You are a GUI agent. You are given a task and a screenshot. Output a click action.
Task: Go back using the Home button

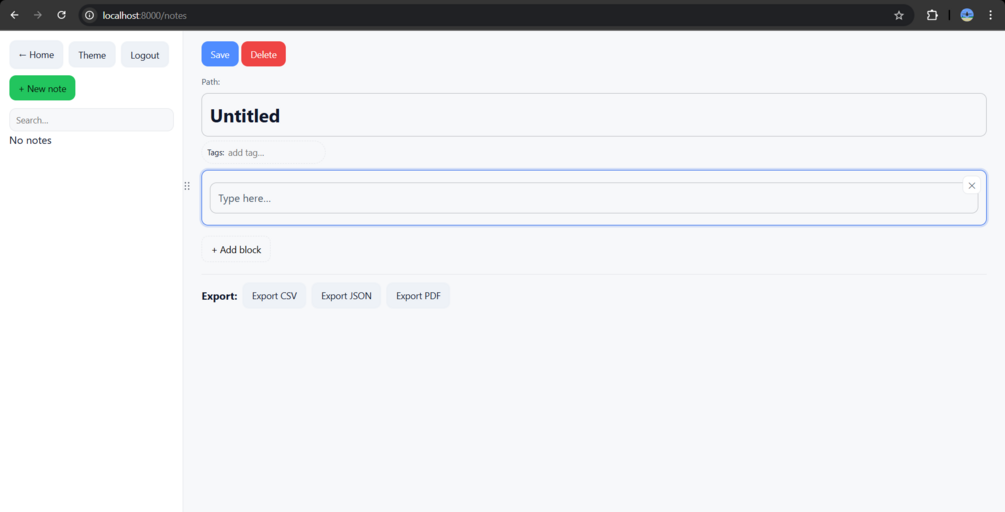[36, 55]
